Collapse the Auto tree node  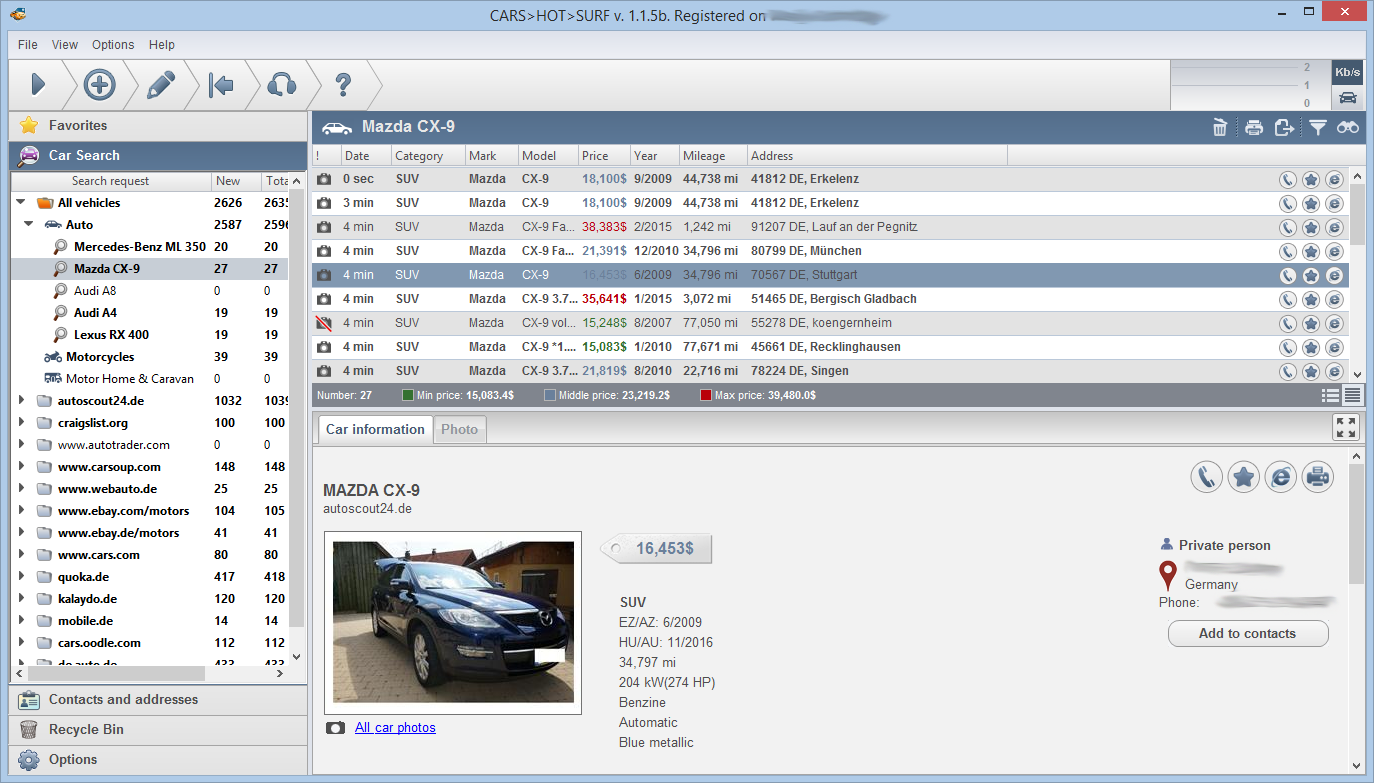[29, 225]
